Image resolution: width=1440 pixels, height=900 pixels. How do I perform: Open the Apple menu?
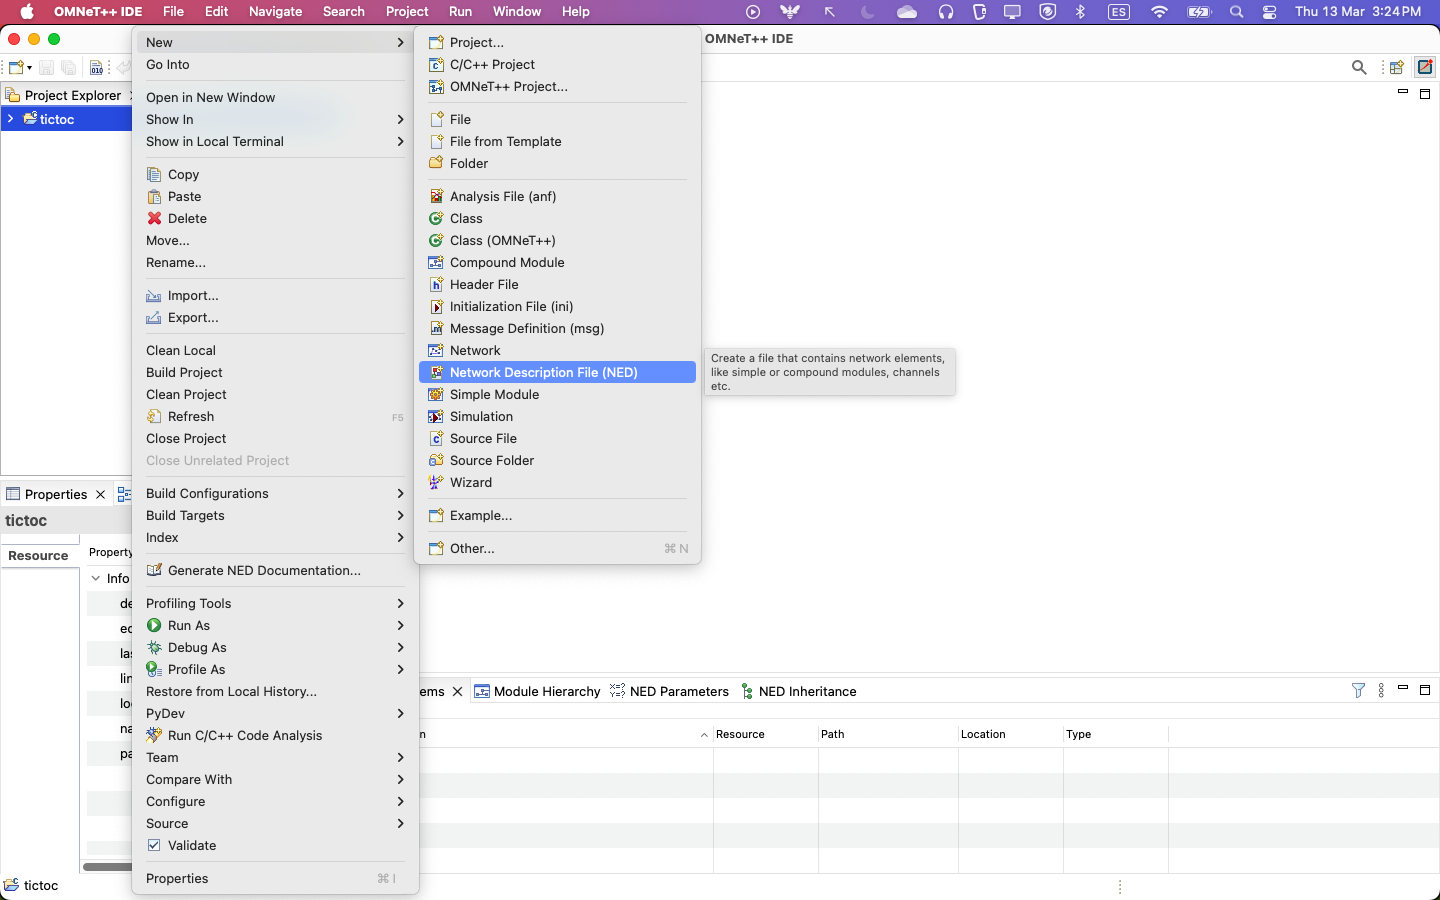point(27,11)
